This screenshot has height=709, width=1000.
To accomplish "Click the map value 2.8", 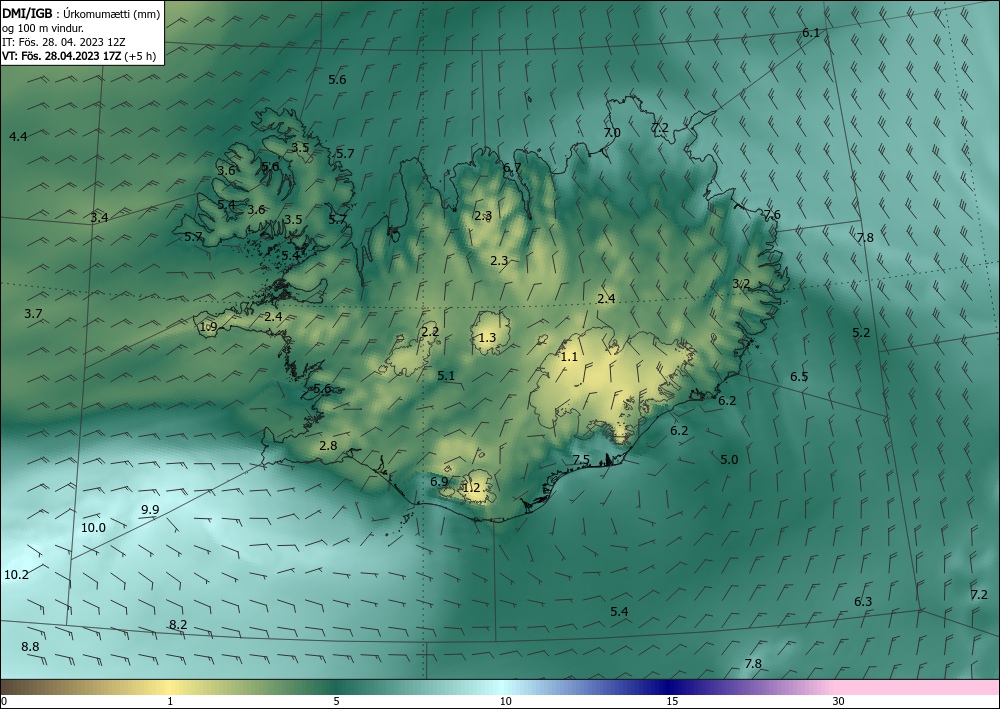I will click(328, 446).
